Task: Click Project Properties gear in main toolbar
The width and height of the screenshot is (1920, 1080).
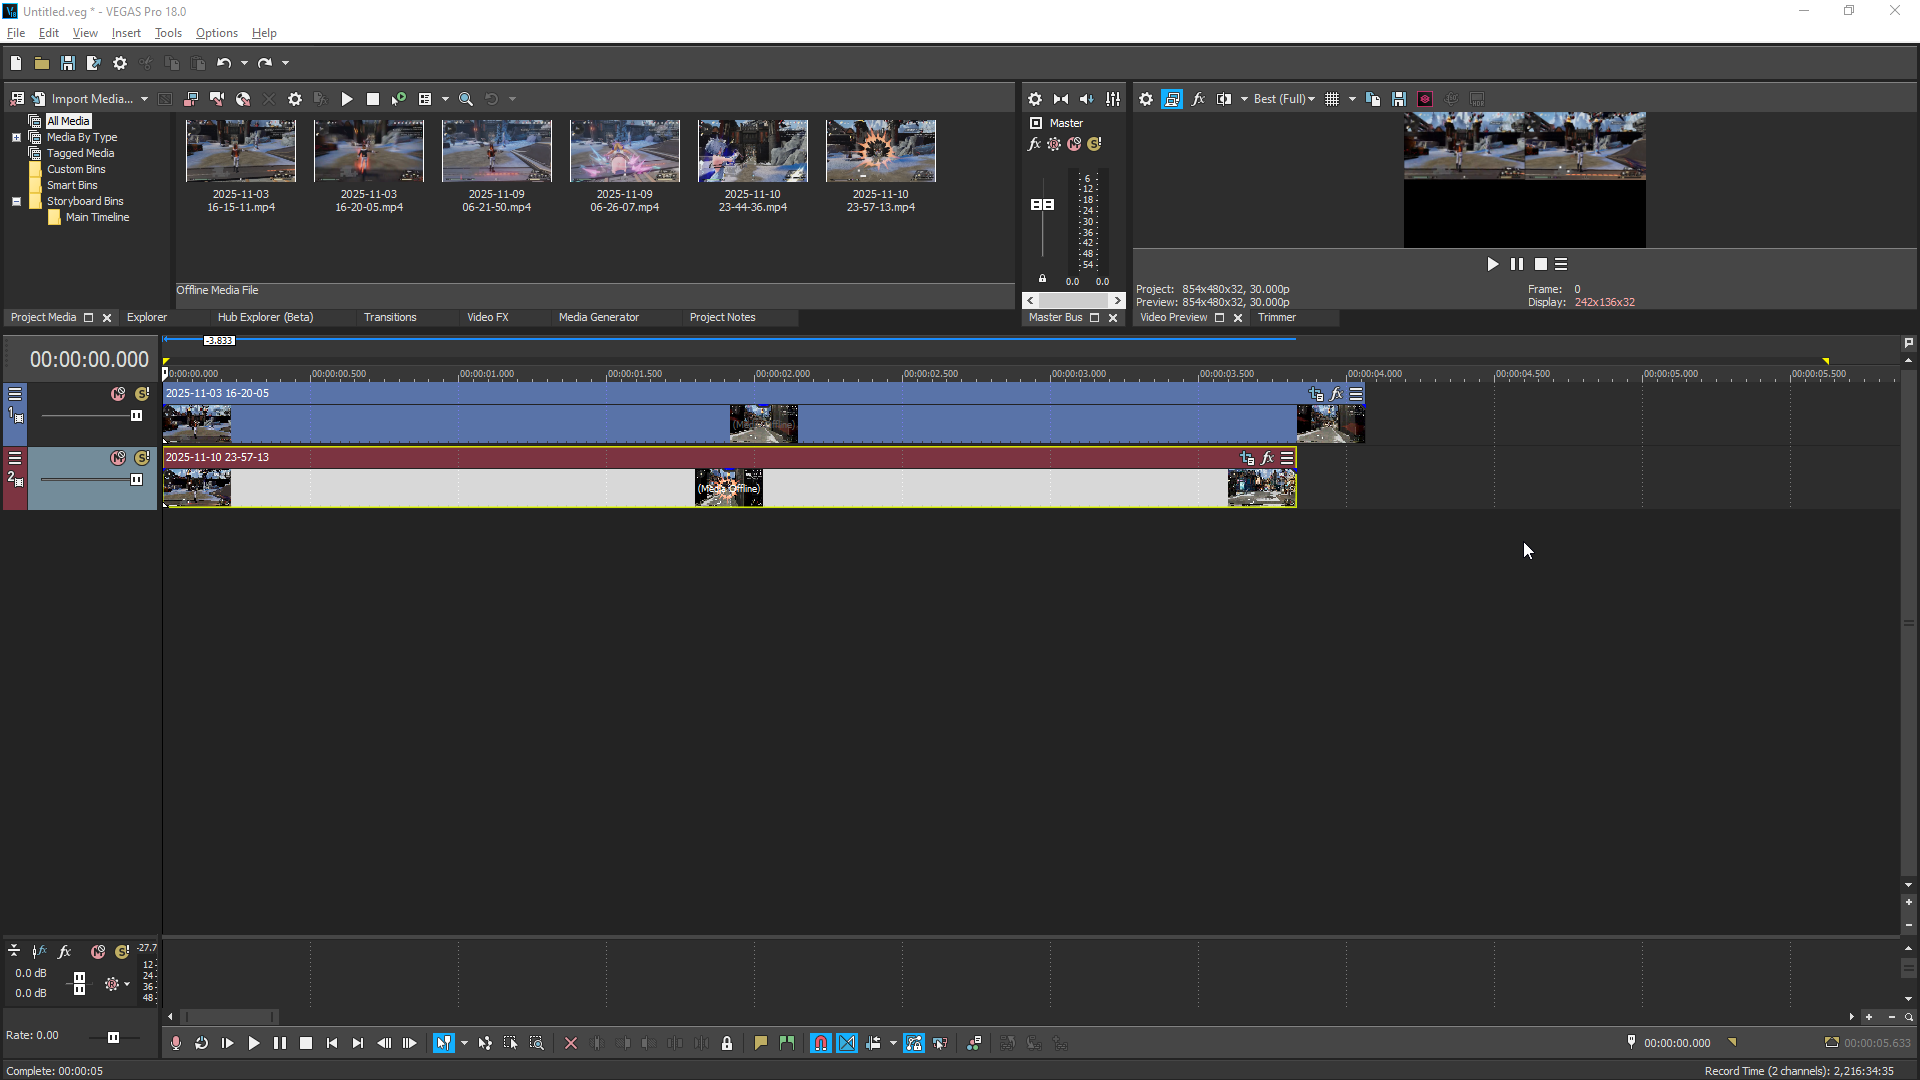Action: (x=120, y=63)
